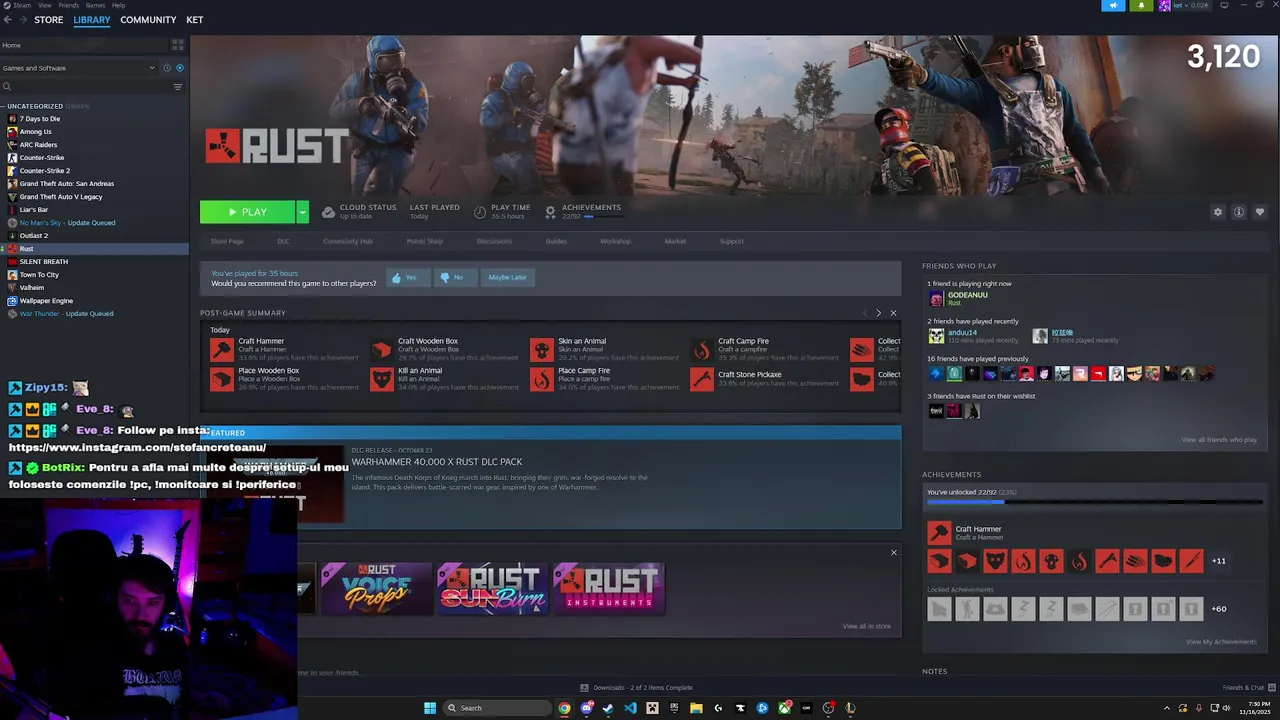Select Counter-Strike 2 in library list
This screenshot has width=1280, height=720.
45,171
